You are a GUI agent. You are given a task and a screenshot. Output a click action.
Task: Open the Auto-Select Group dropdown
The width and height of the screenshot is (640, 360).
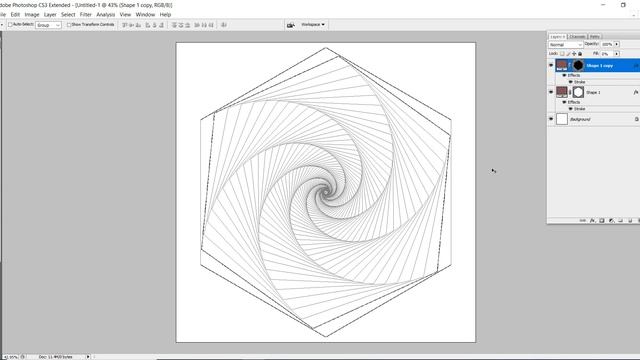[x=49, y=25]
